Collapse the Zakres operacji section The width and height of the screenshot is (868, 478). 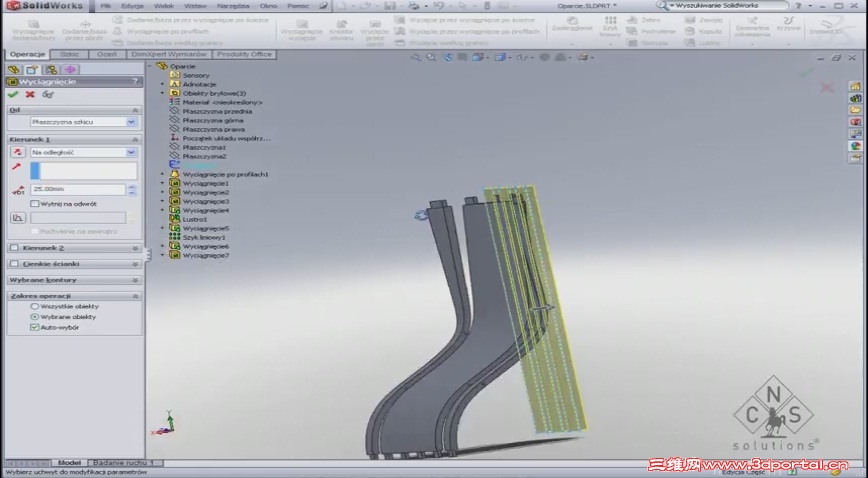(135, 296)
